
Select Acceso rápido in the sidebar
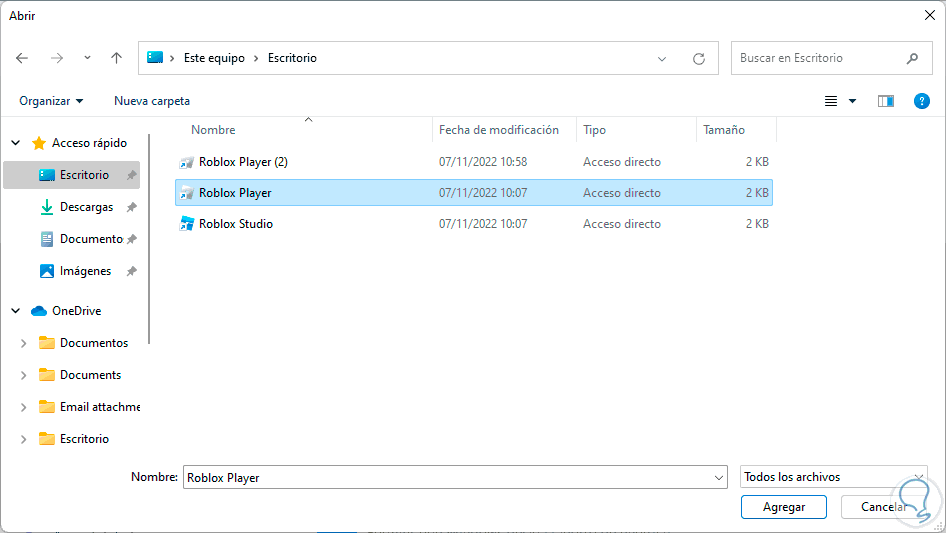click(x=89, y=143)
